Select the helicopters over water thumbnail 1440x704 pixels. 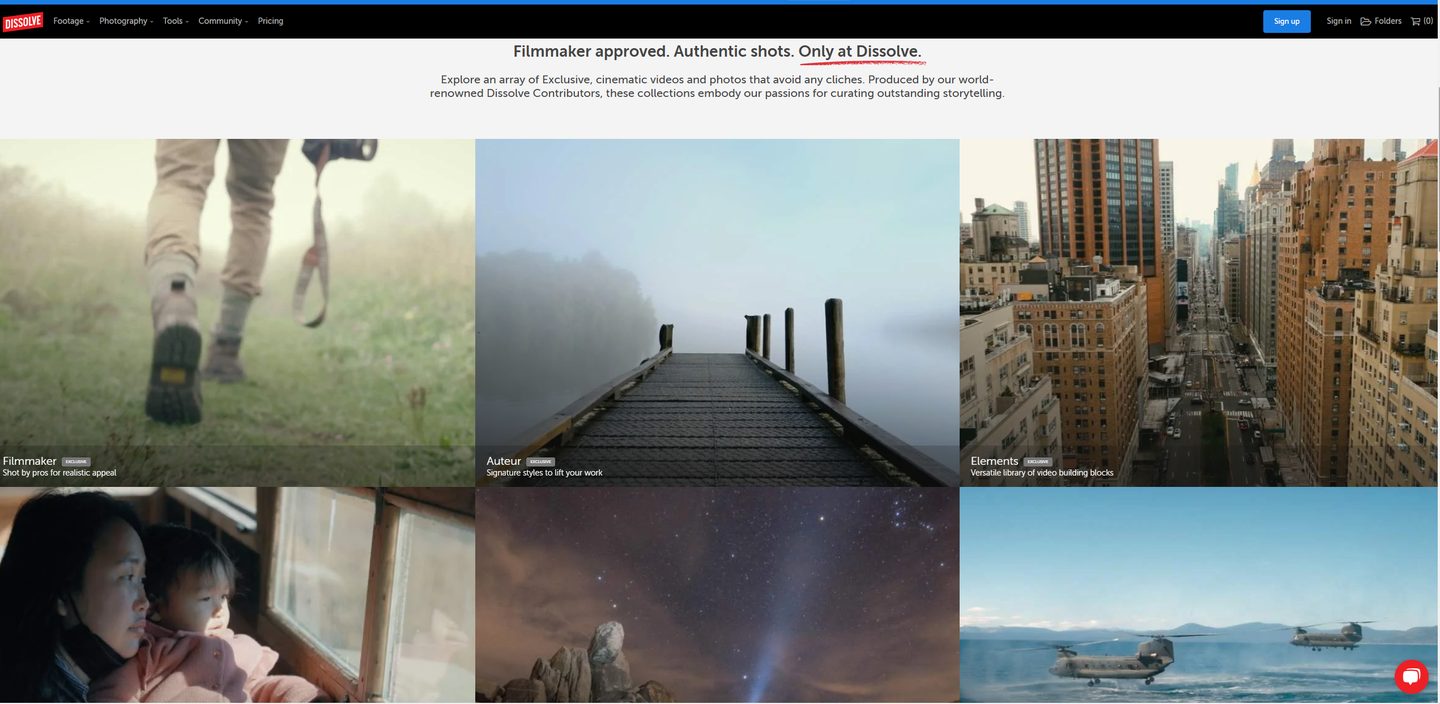(x=1198, y=595)
